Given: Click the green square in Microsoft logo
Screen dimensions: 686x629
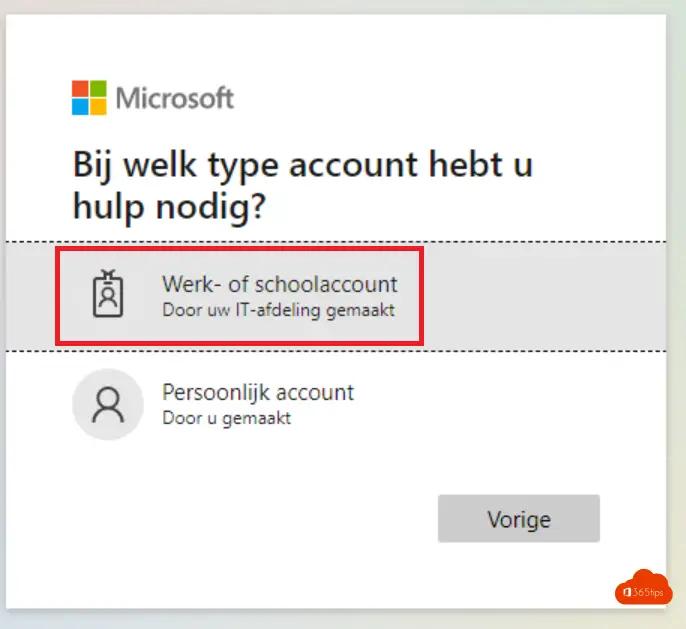Looking at the screenshot, I should [x=98, y=88].
